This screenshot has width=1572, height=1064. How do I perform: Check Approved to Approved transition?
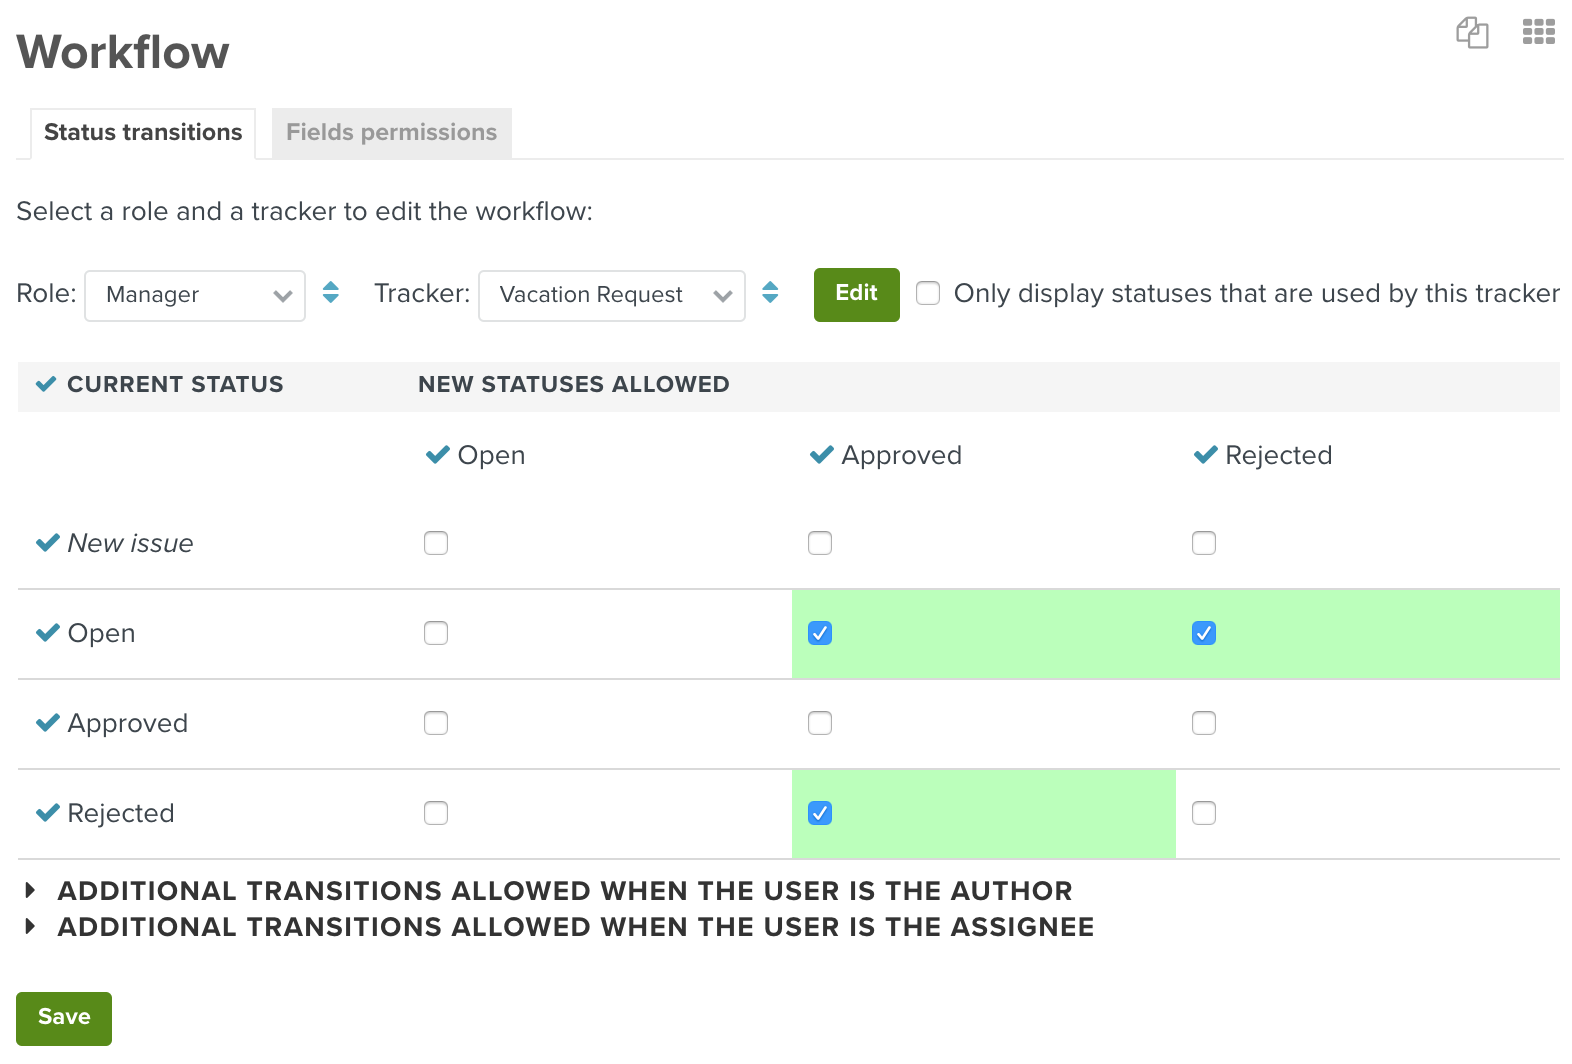[x=820, y=723]
